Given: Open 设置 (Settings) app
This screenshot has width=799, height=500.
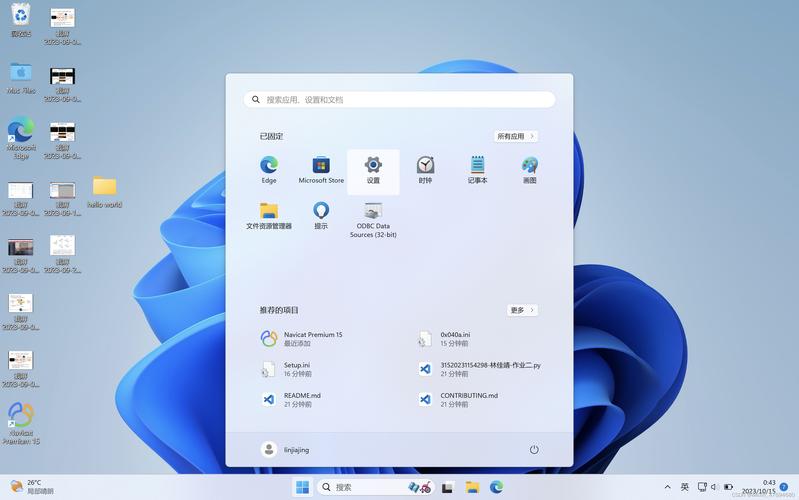Looking at the screenshot, I should point(373,166).
